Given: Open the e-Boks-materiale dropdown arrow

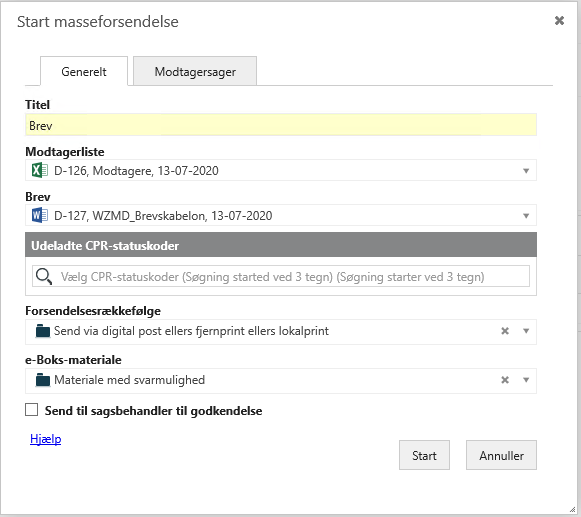Looking at the screenshot, I should 526,380.
